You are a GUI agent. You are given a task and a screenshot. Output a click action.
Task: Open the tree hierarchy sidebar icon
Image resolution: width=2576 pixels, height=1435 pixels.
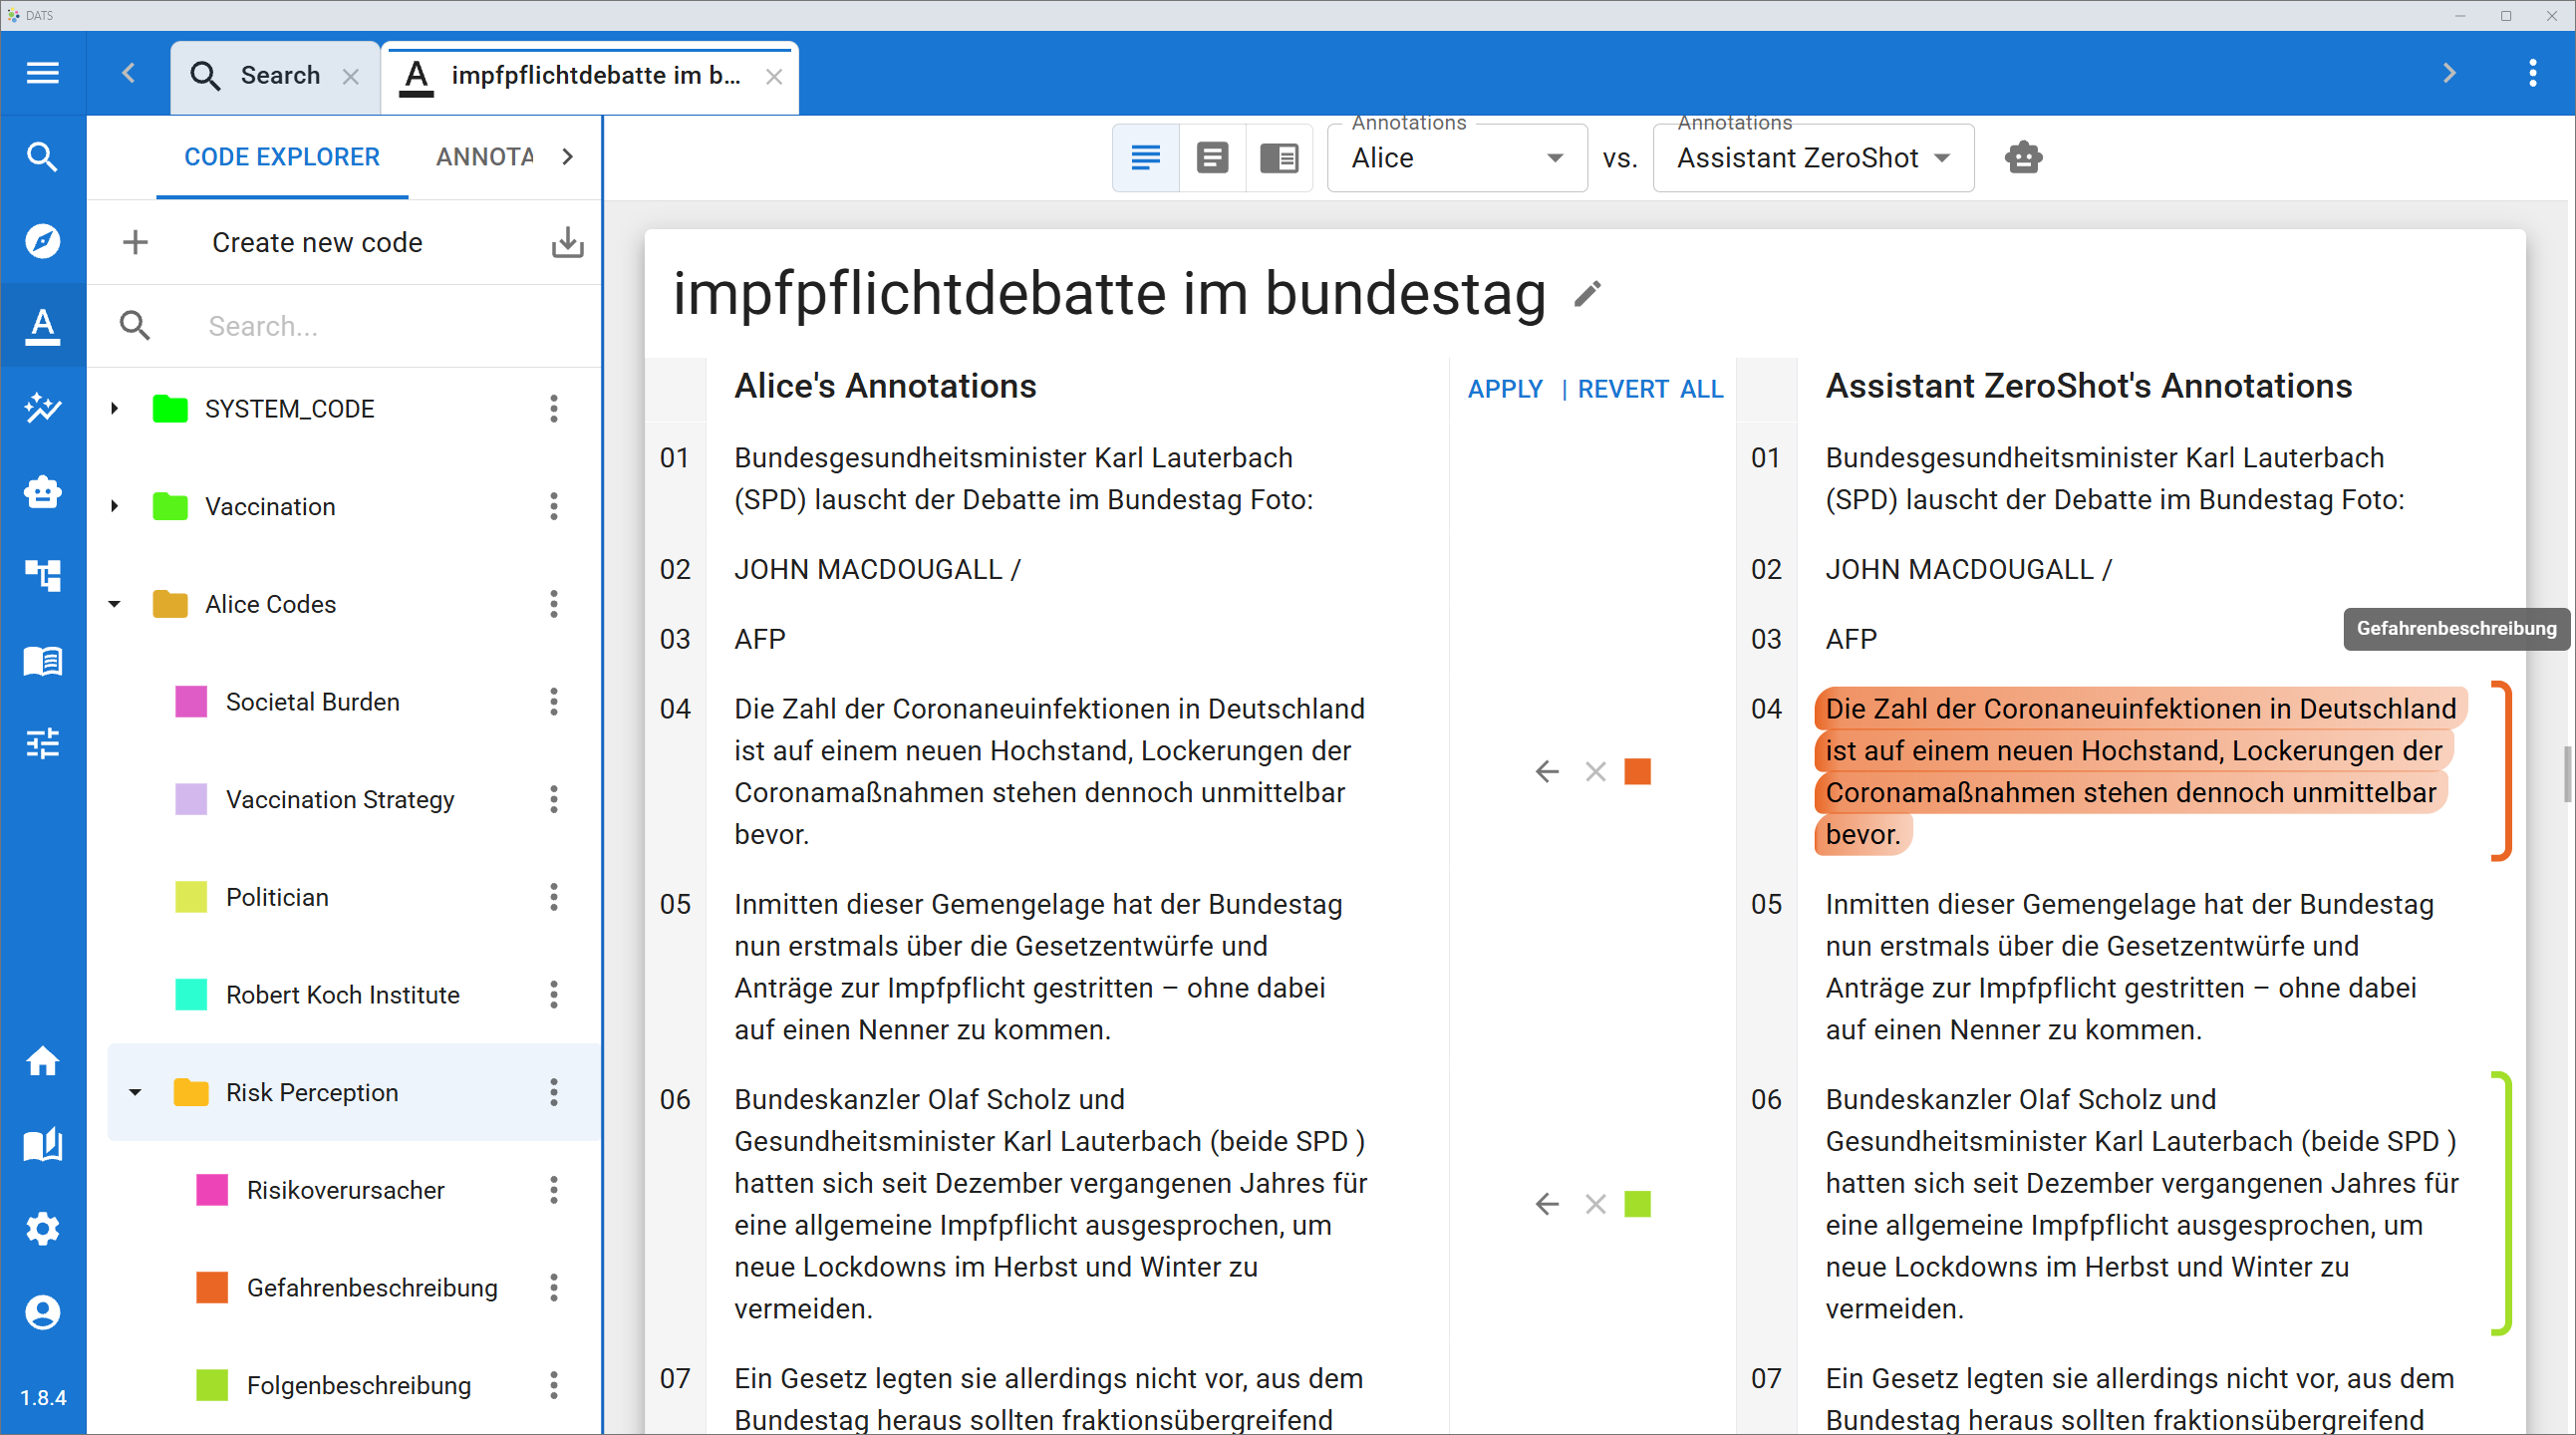pyautogui.click(x=42, y=575)
